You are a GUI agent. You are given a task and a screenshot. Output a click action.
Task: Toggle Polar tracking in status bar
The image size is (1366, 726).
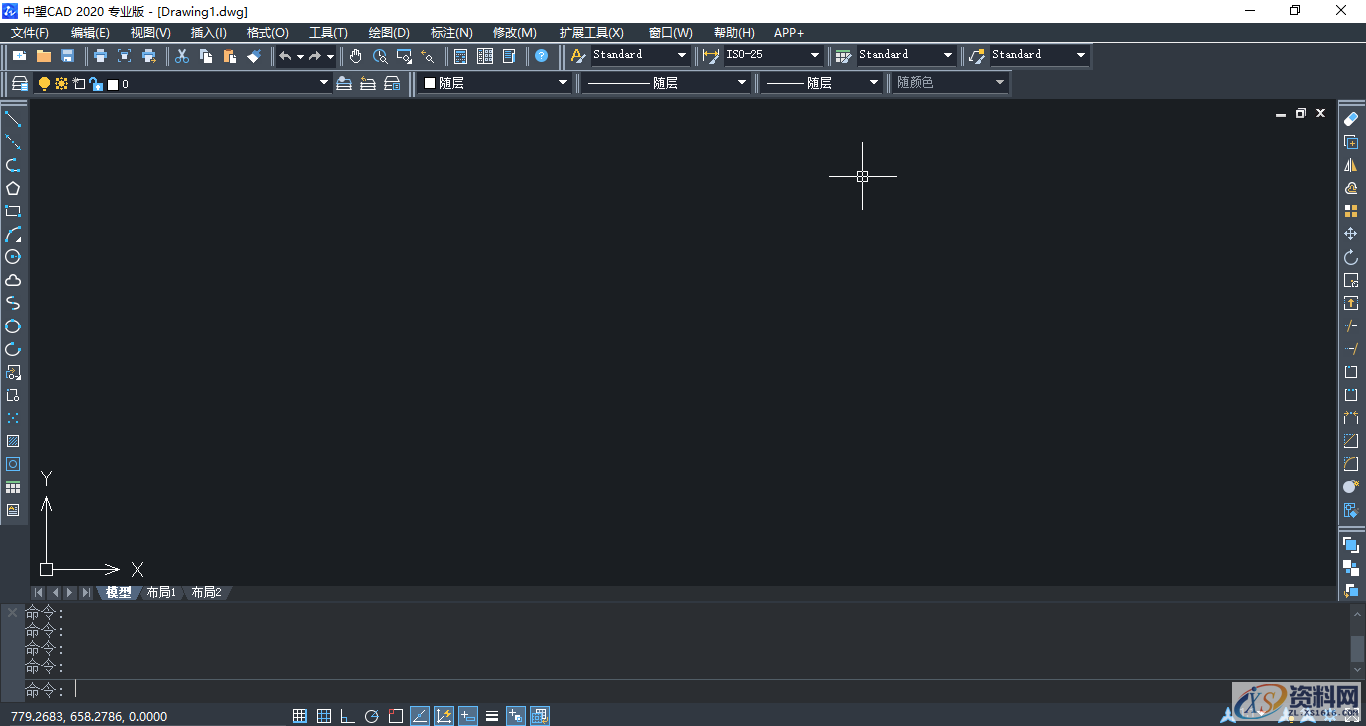click(372, 716)
